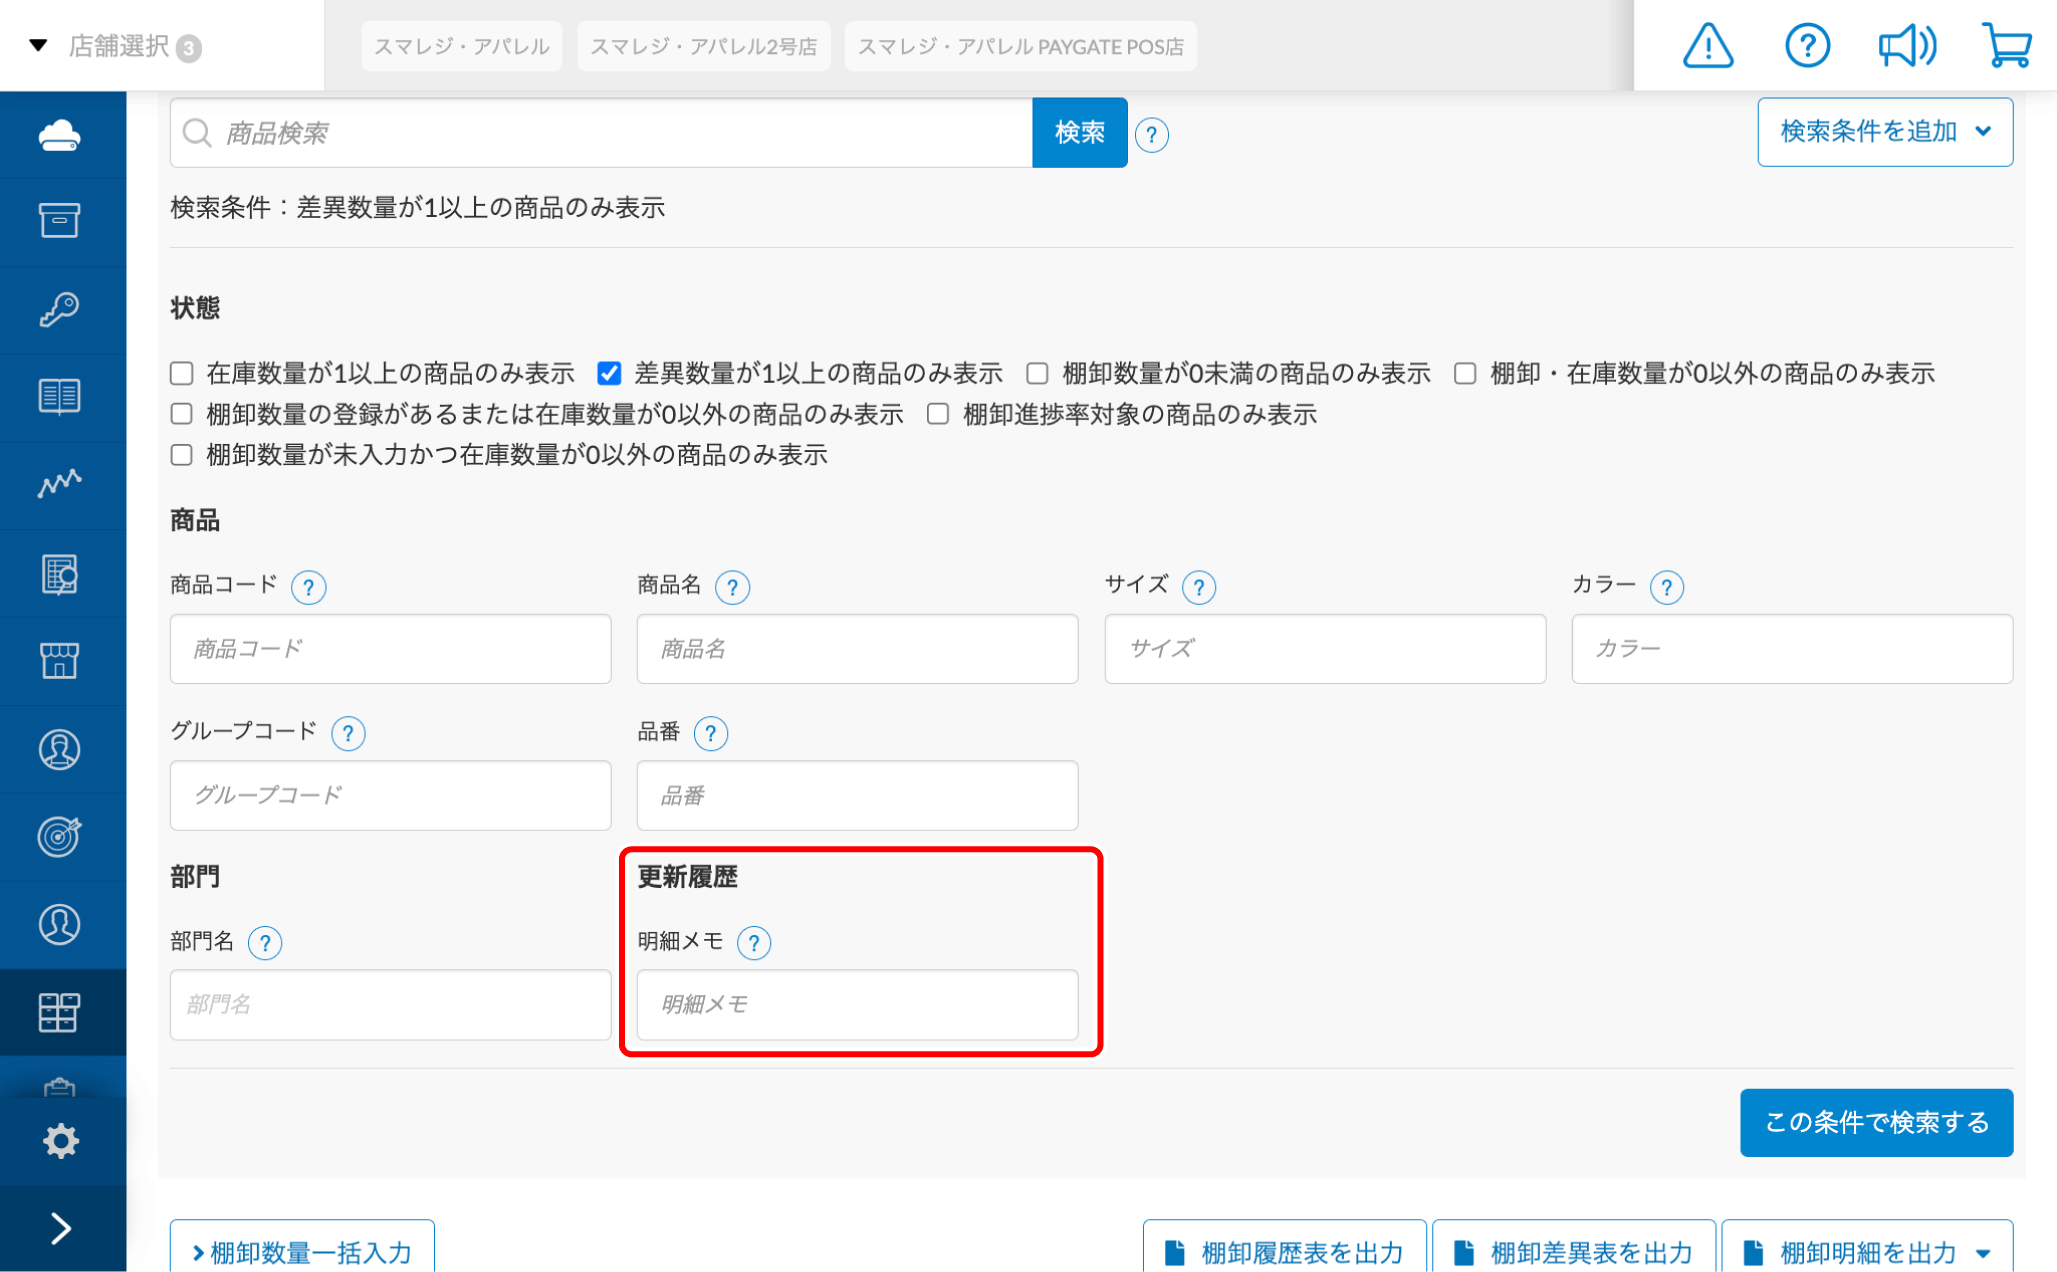This screenshot has height=1272, width=2057.
Task: Open the shopping cart icon
Action: point(2006,46)
